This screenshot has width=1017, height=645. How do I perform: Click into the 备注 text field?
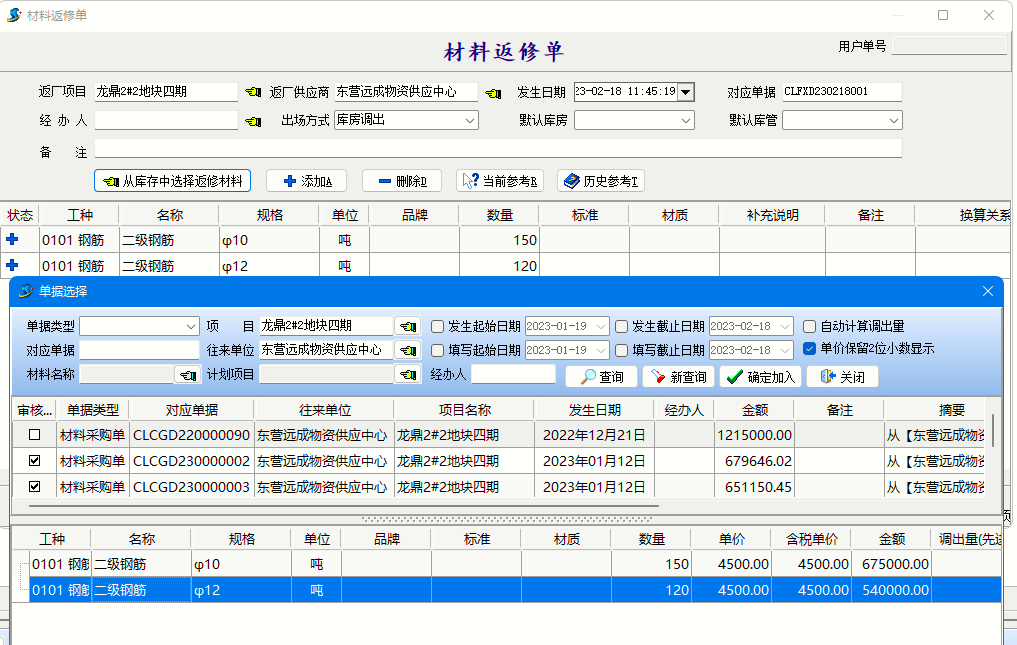coord(498,149)
